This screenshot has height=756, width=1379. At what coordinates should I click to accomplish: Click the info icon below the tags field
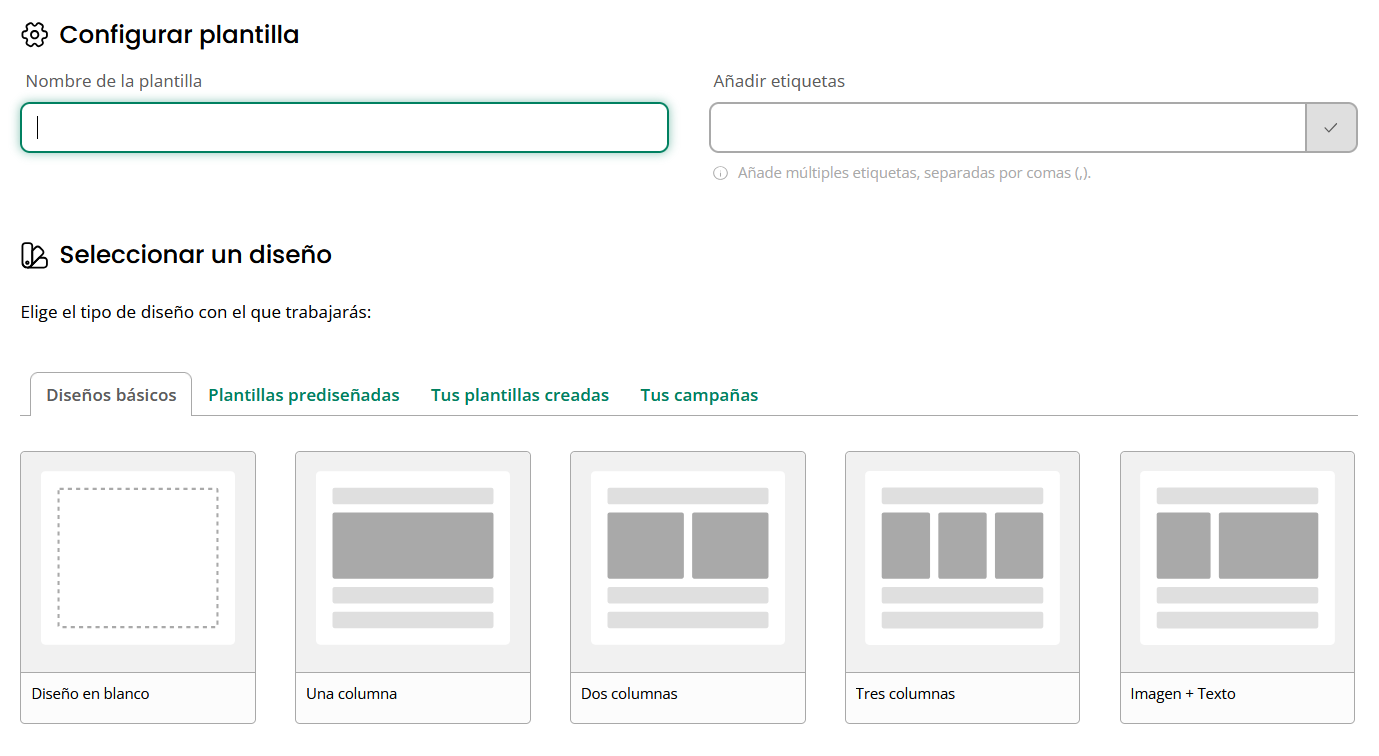[x=720, y=173]
